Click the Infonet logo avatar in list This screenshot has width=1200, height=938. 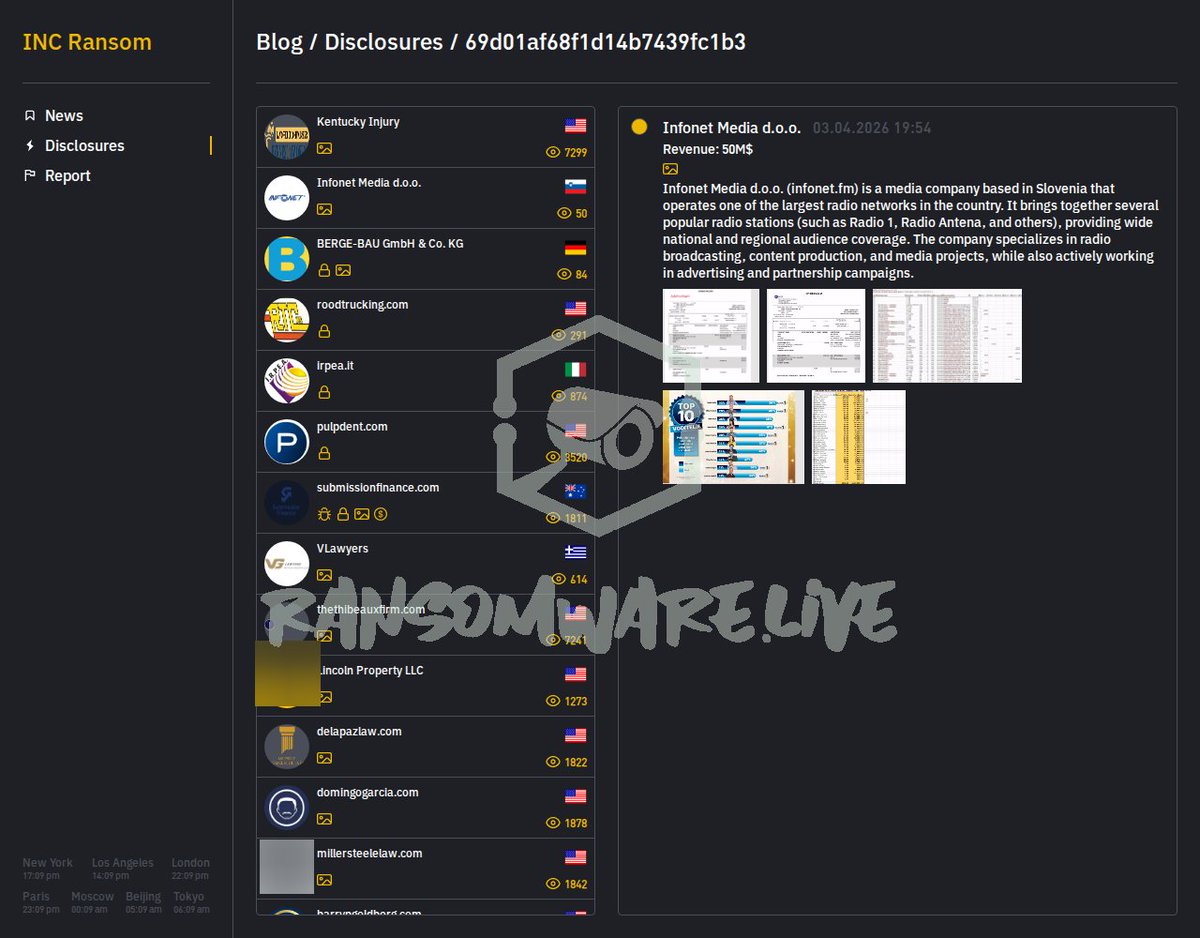[x=287, y=198]
